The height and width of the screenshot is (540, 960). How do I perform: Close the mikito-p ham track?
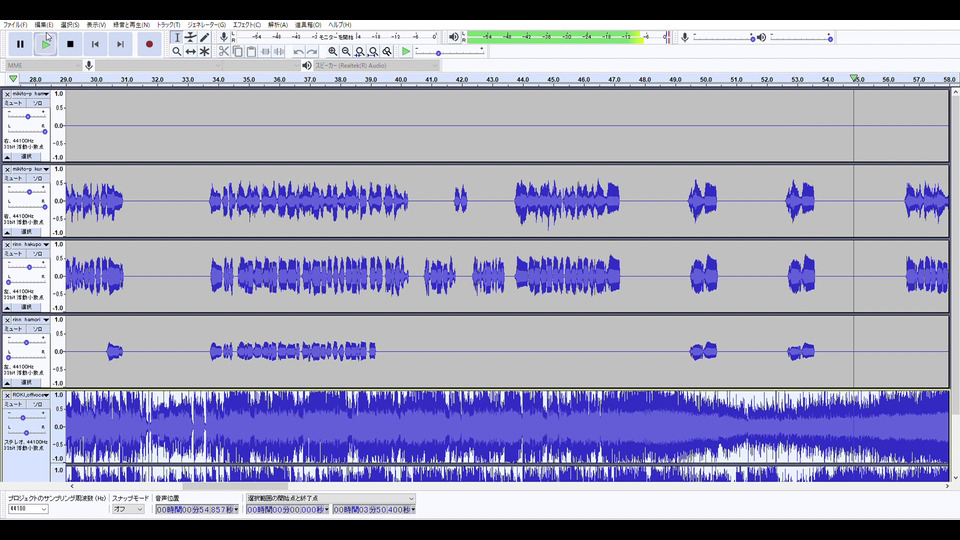click(7, 94)
